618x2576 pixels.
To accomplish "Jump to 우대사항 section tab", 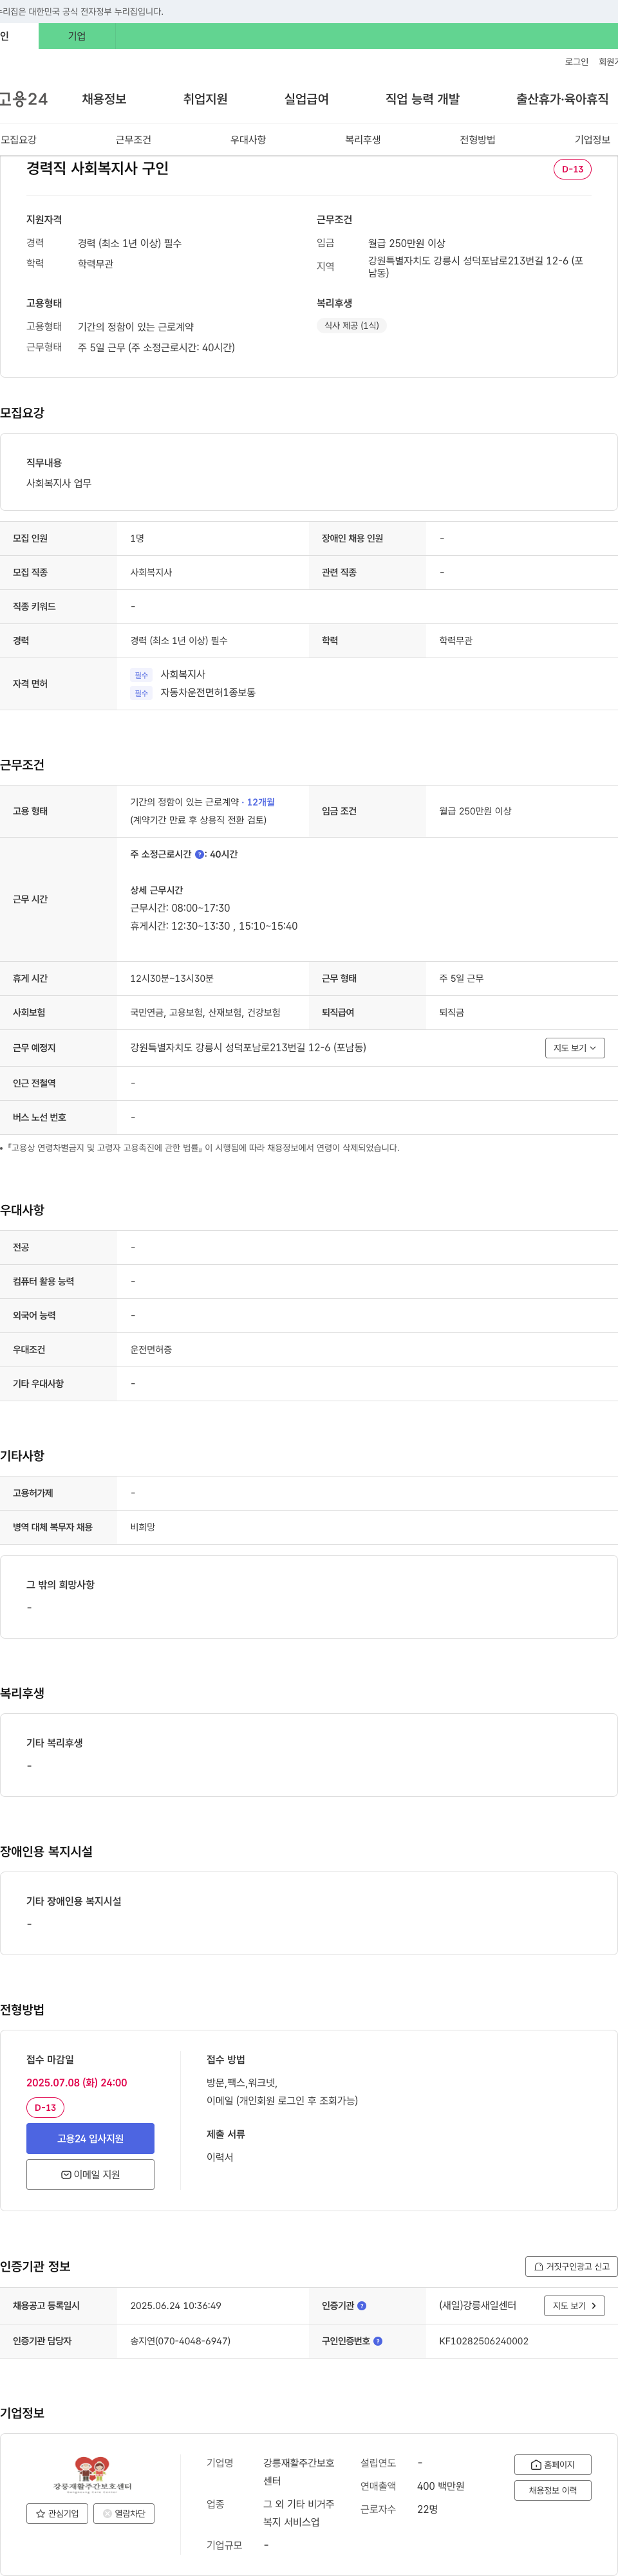I will 248,140.
